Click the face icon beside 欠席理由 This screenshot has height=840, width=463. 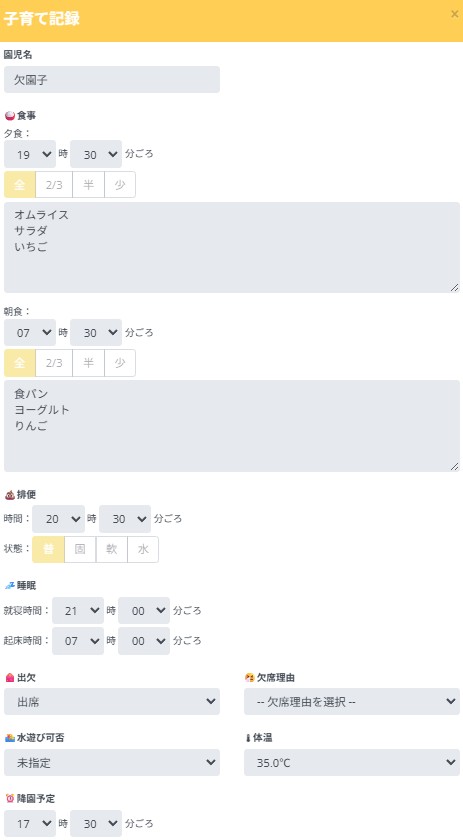(250, 678)
